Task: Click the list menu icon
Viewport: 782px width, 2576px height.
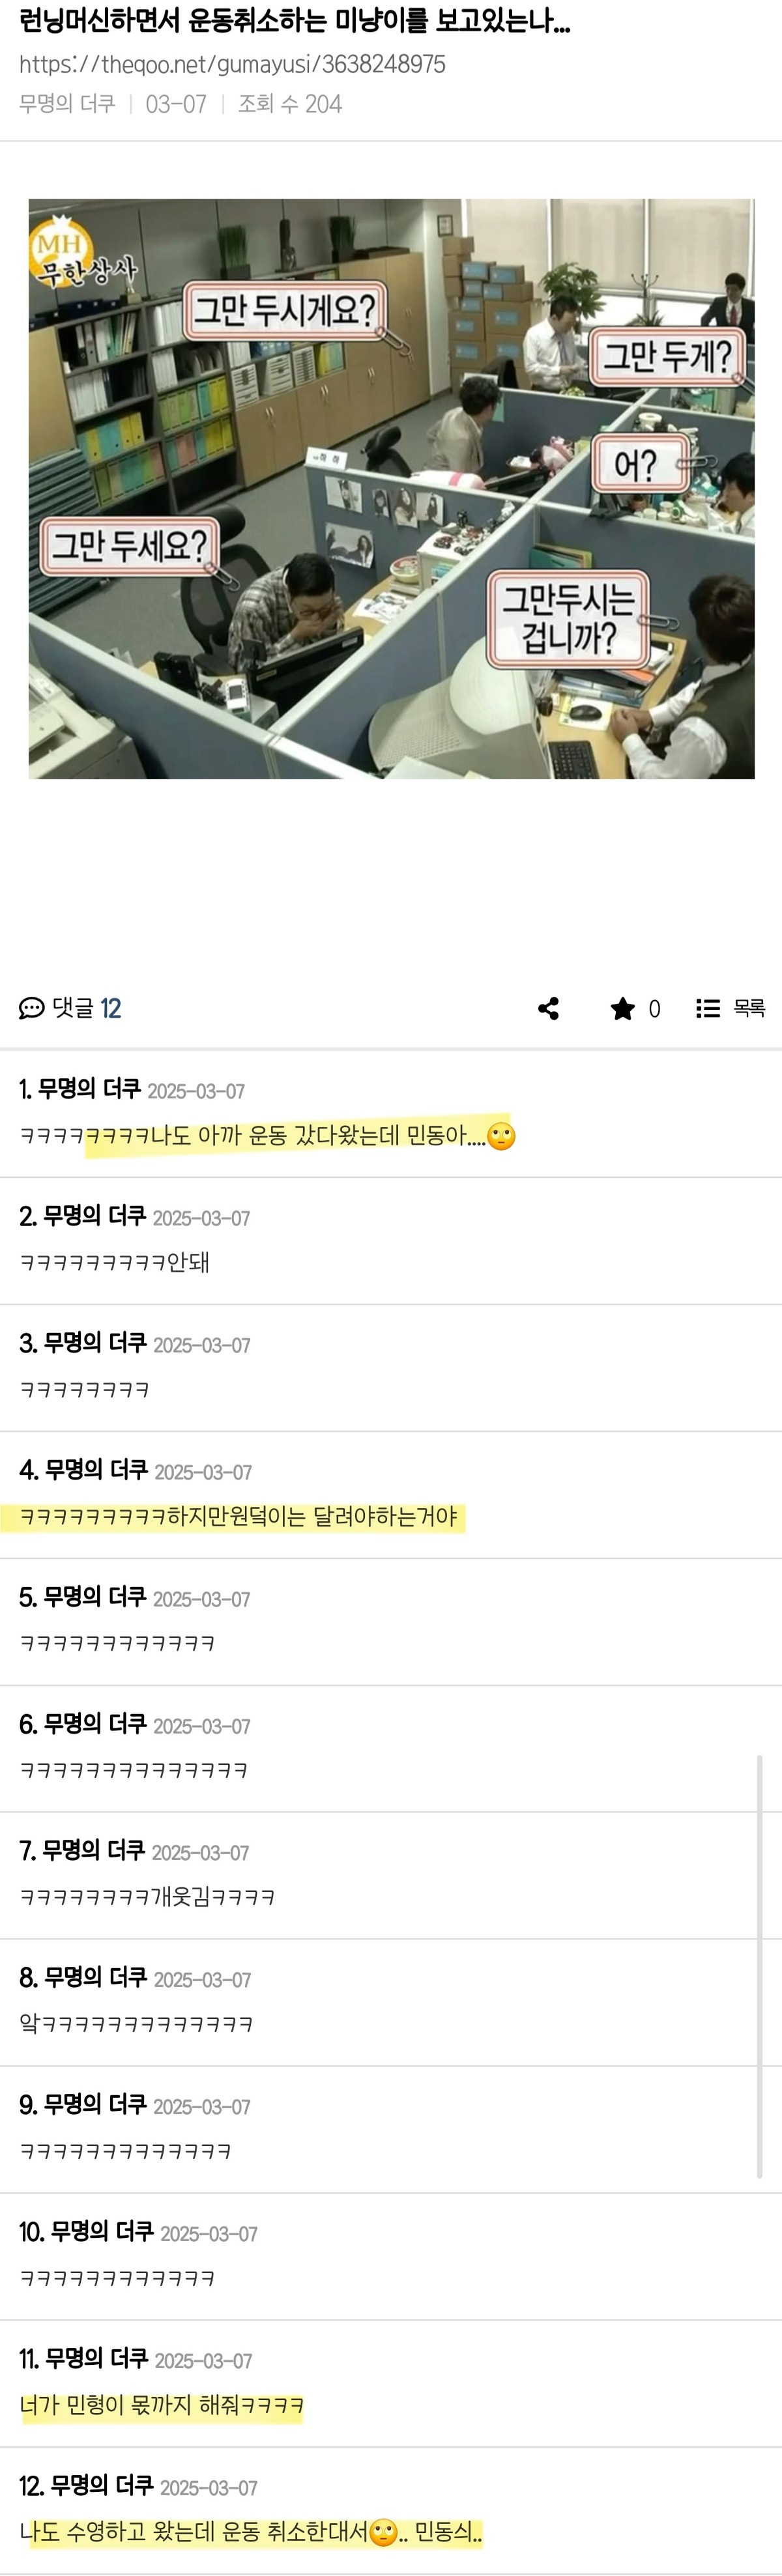Action: [x=708, y=1008]
